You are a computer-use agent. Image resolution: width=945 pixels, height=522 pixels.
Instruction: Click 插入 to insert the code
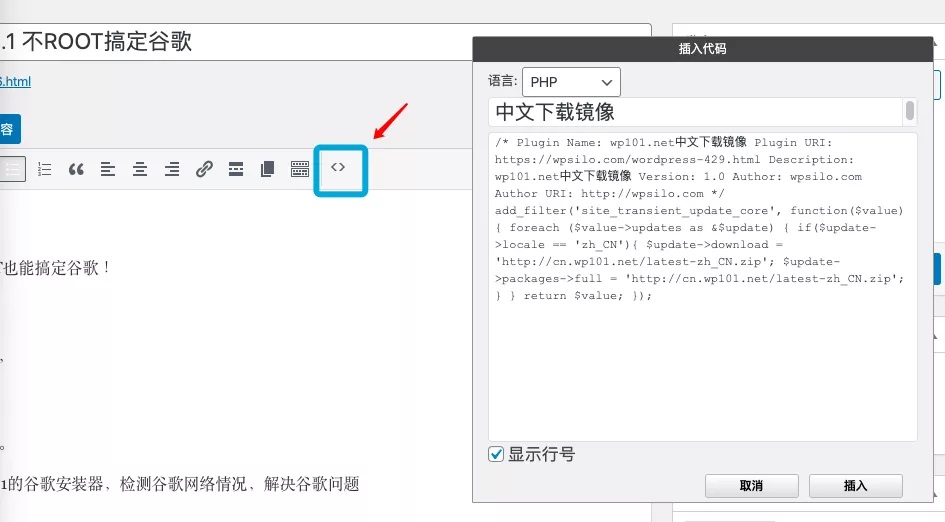(856, 486)
